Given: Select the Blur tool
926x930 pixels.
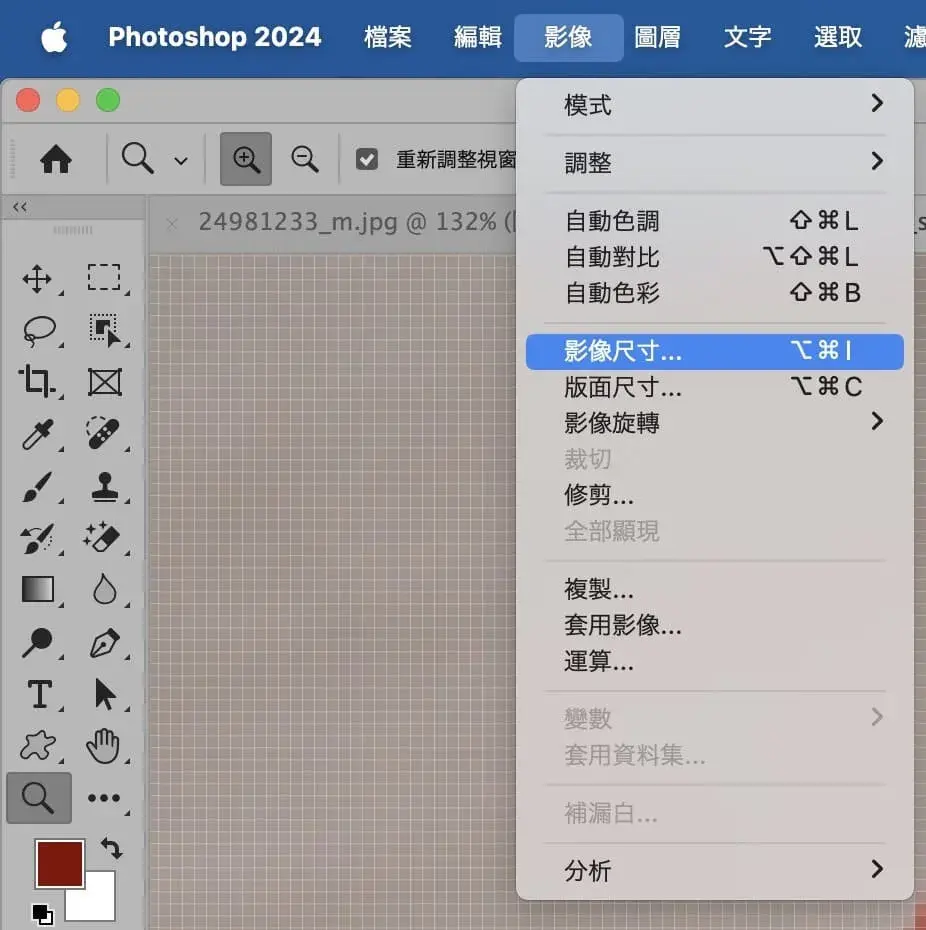Looking at the screenshot, I should pos(104,588).
